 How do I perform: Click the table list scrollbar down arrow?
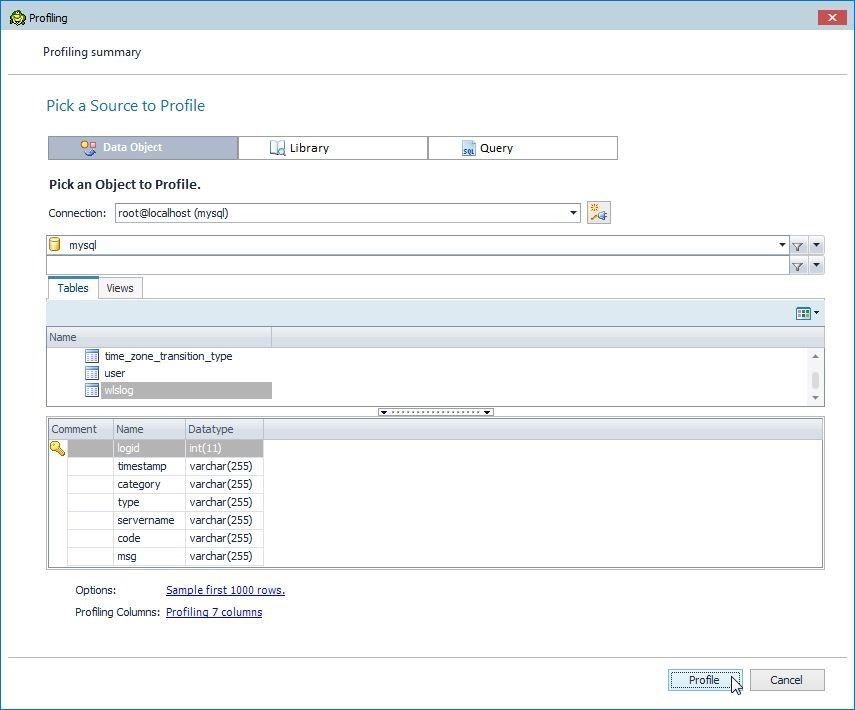[815, 398]
